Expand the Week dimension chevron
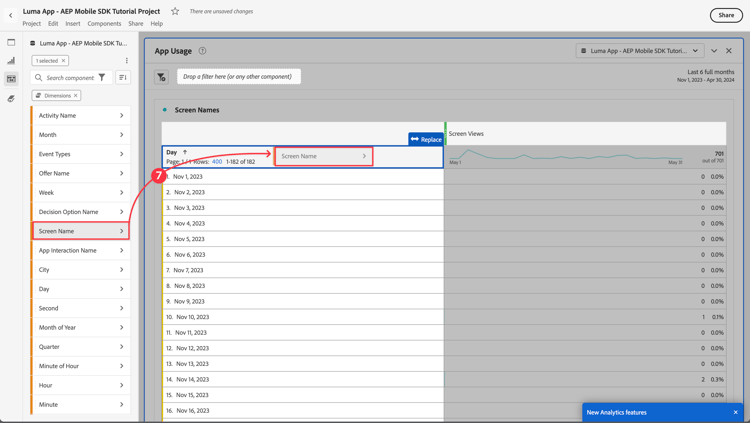750x423 pixels. click(x=121, y=193)
